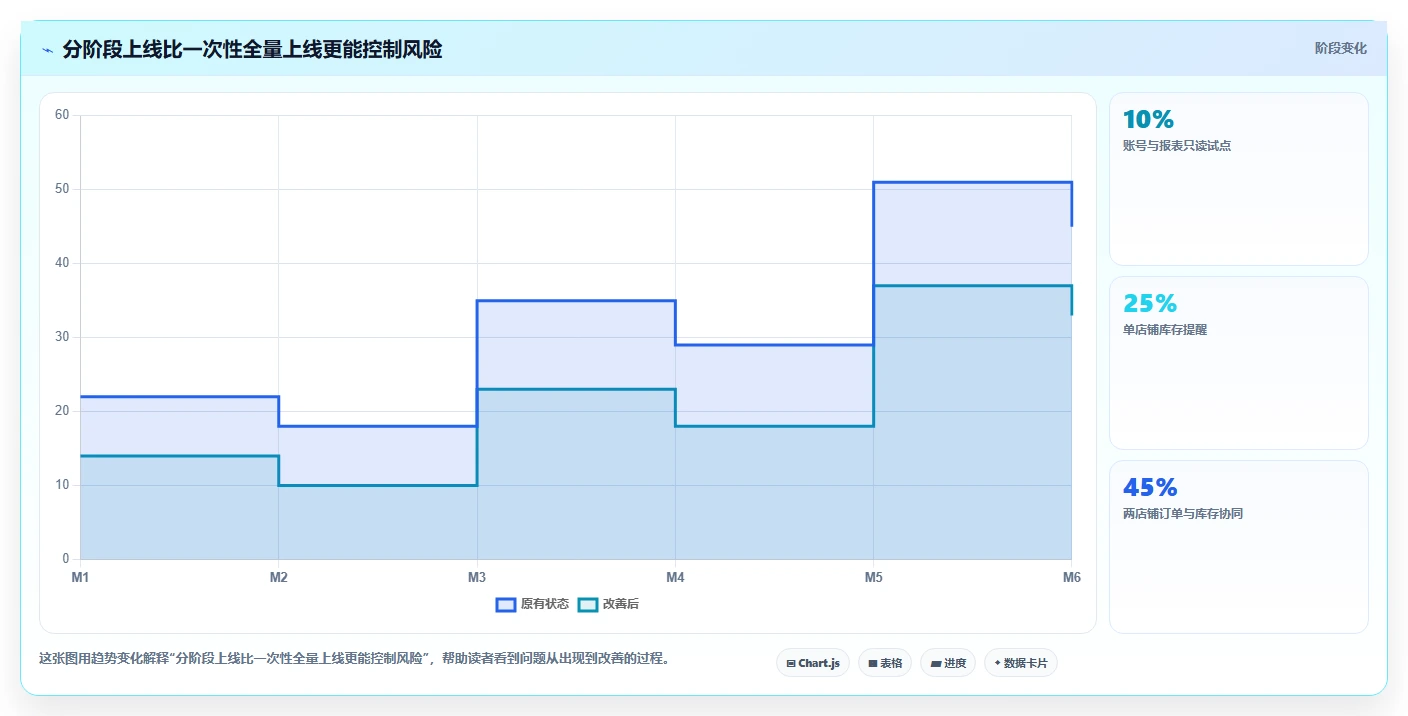Click the 进度 tag
Viewport: 1408px width, 716px height.
(948, 663)
